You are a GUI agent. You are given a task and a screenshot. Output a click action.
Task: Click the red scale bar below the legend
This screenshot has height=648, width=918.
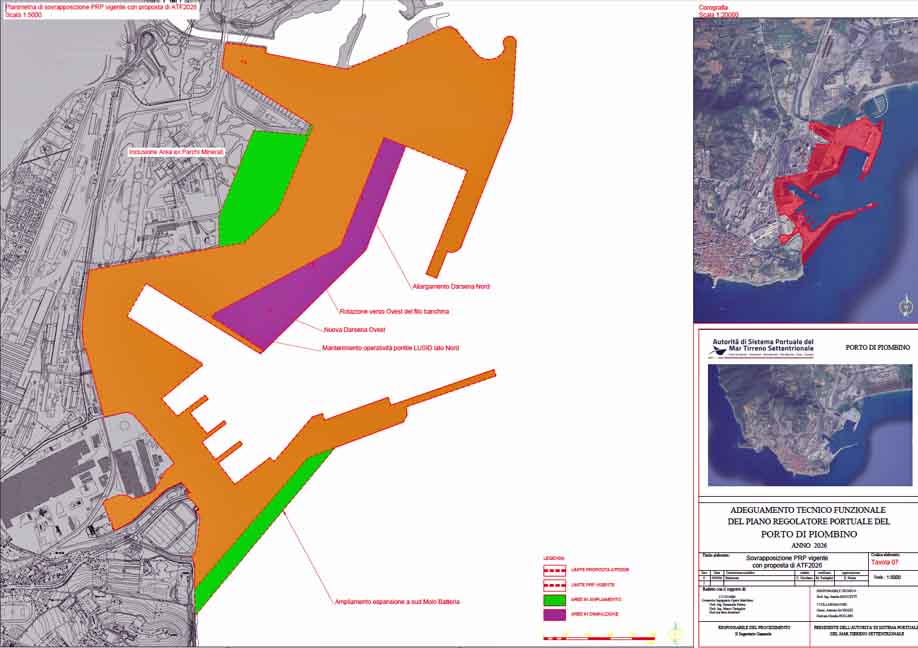600,637
